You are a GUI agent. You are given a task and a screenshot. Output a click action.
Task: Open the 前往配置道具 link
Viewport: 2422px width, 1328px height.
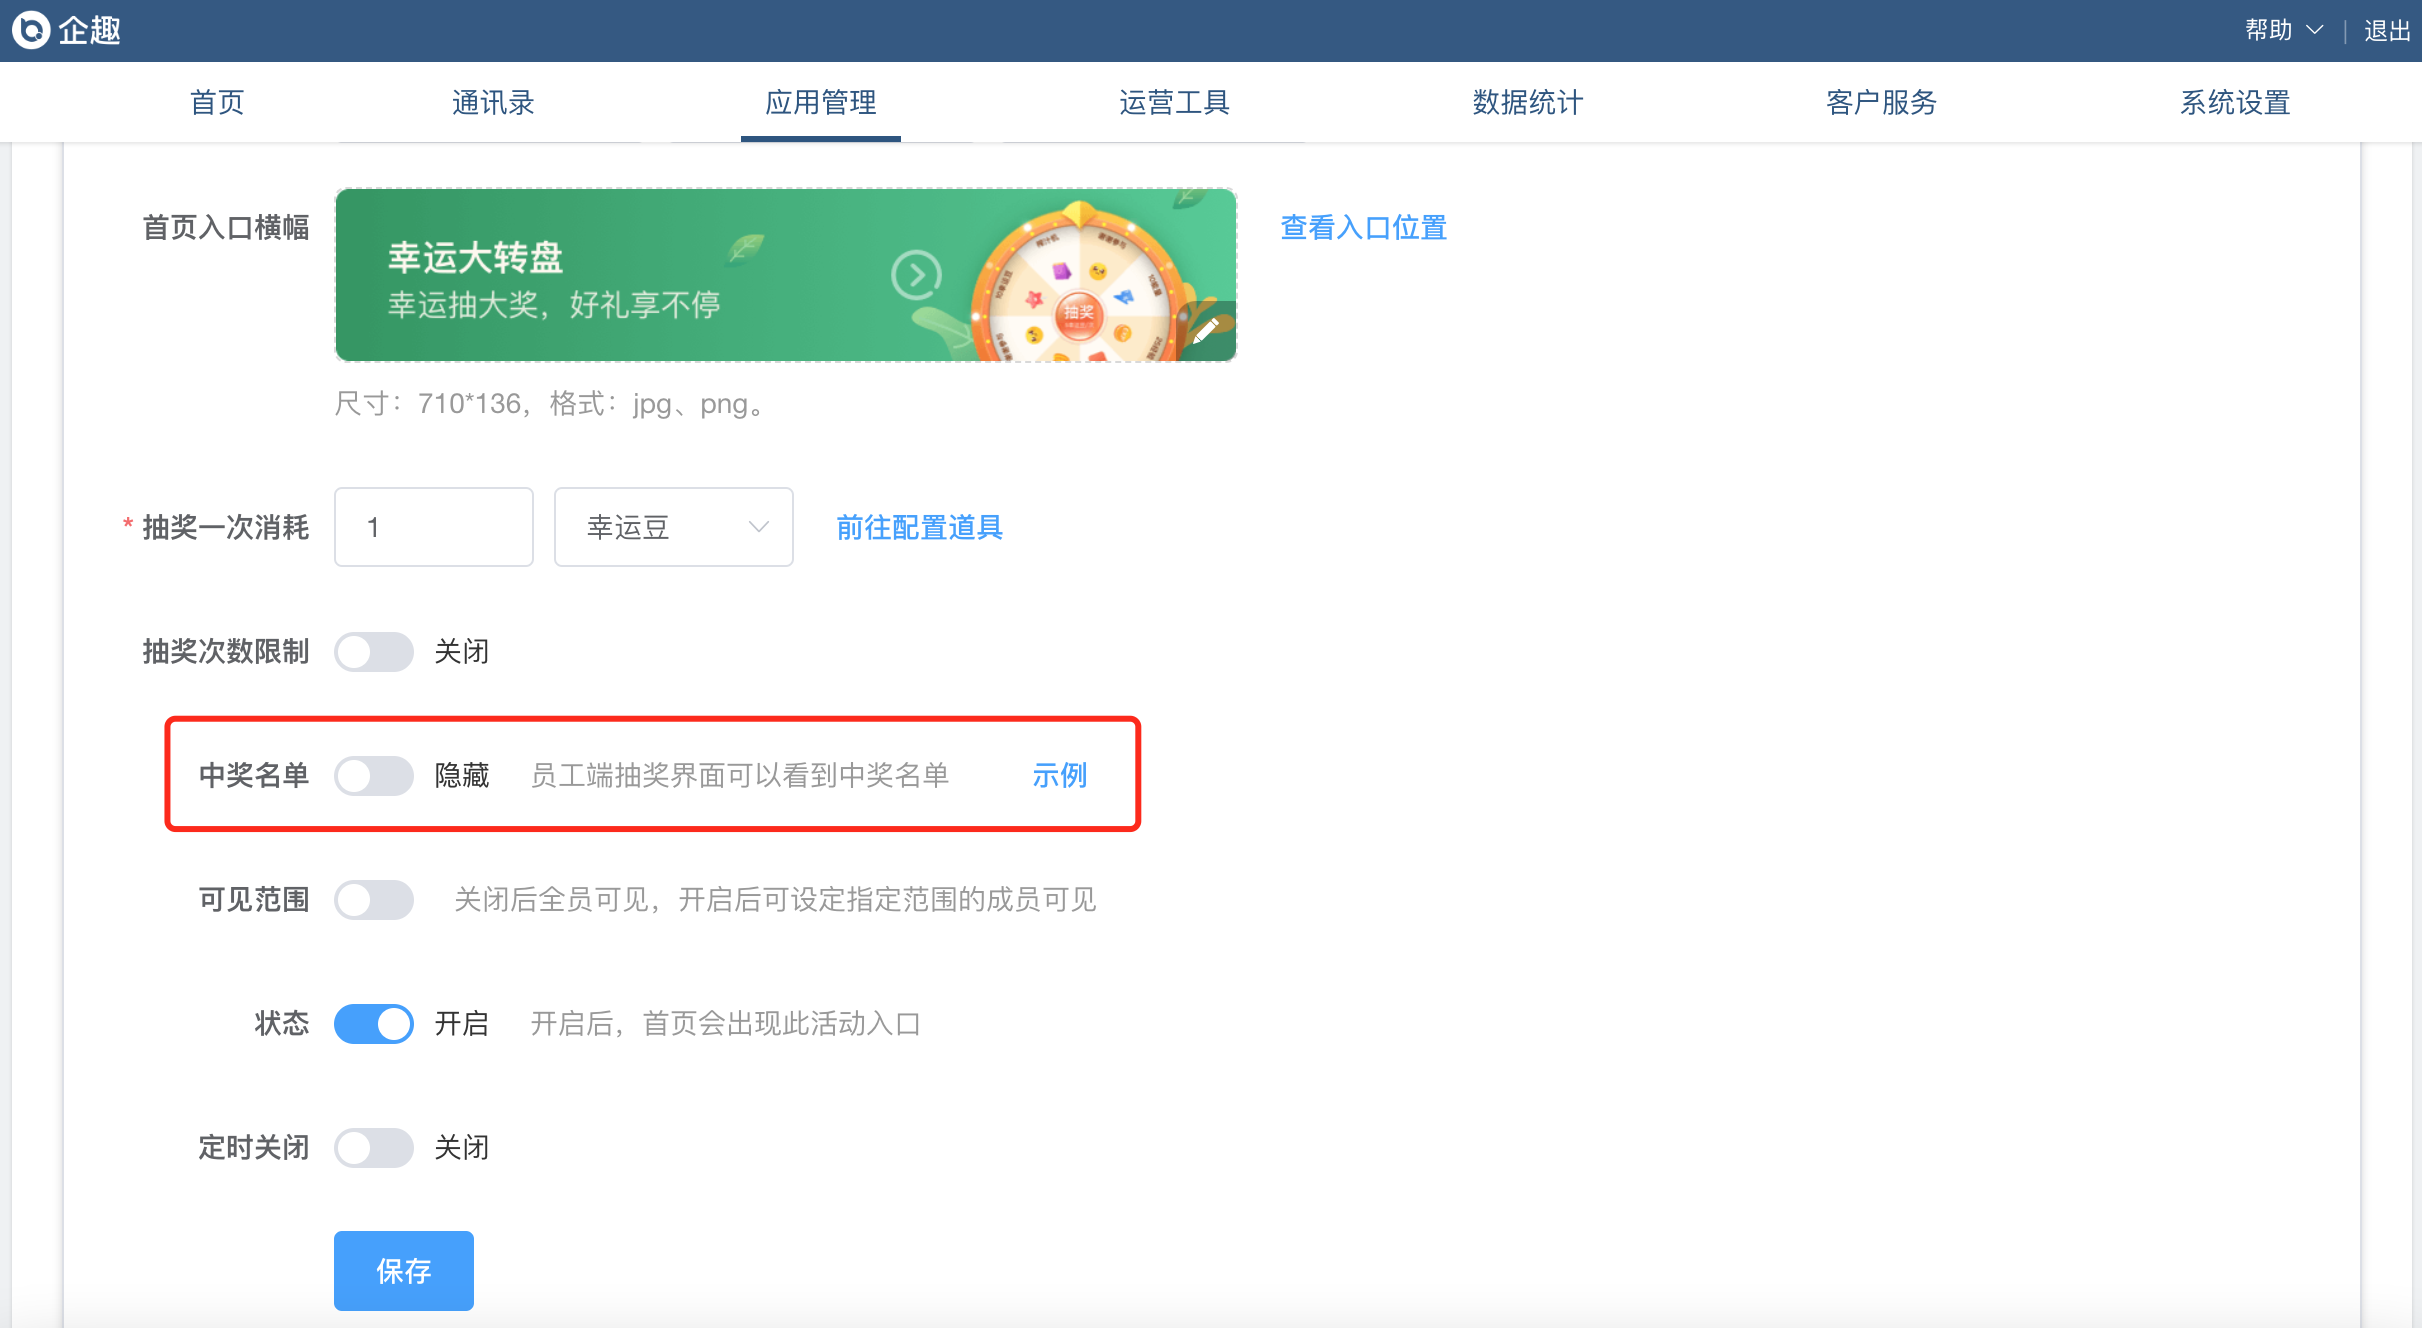[919, 527]
